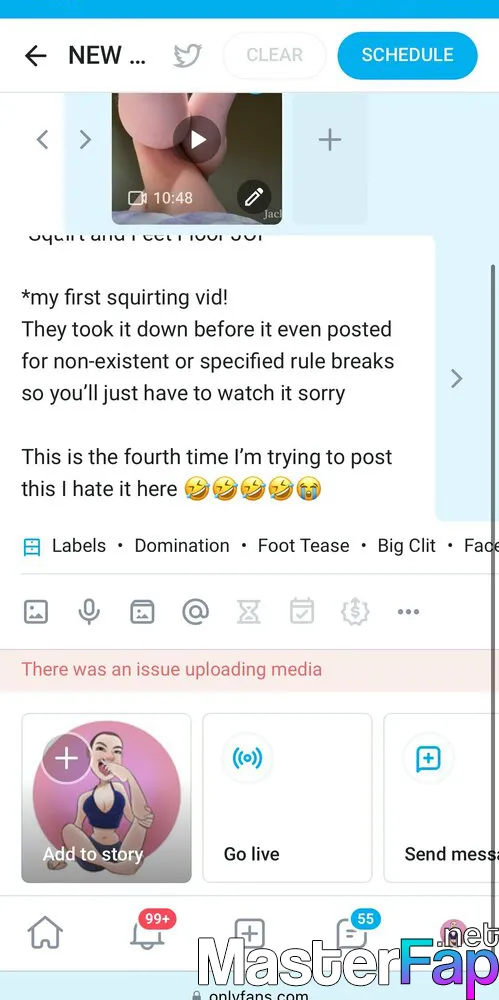Viewport: 499px width, 1000px height.
Task: Open the Labels list icon
Action: [31, 547]
